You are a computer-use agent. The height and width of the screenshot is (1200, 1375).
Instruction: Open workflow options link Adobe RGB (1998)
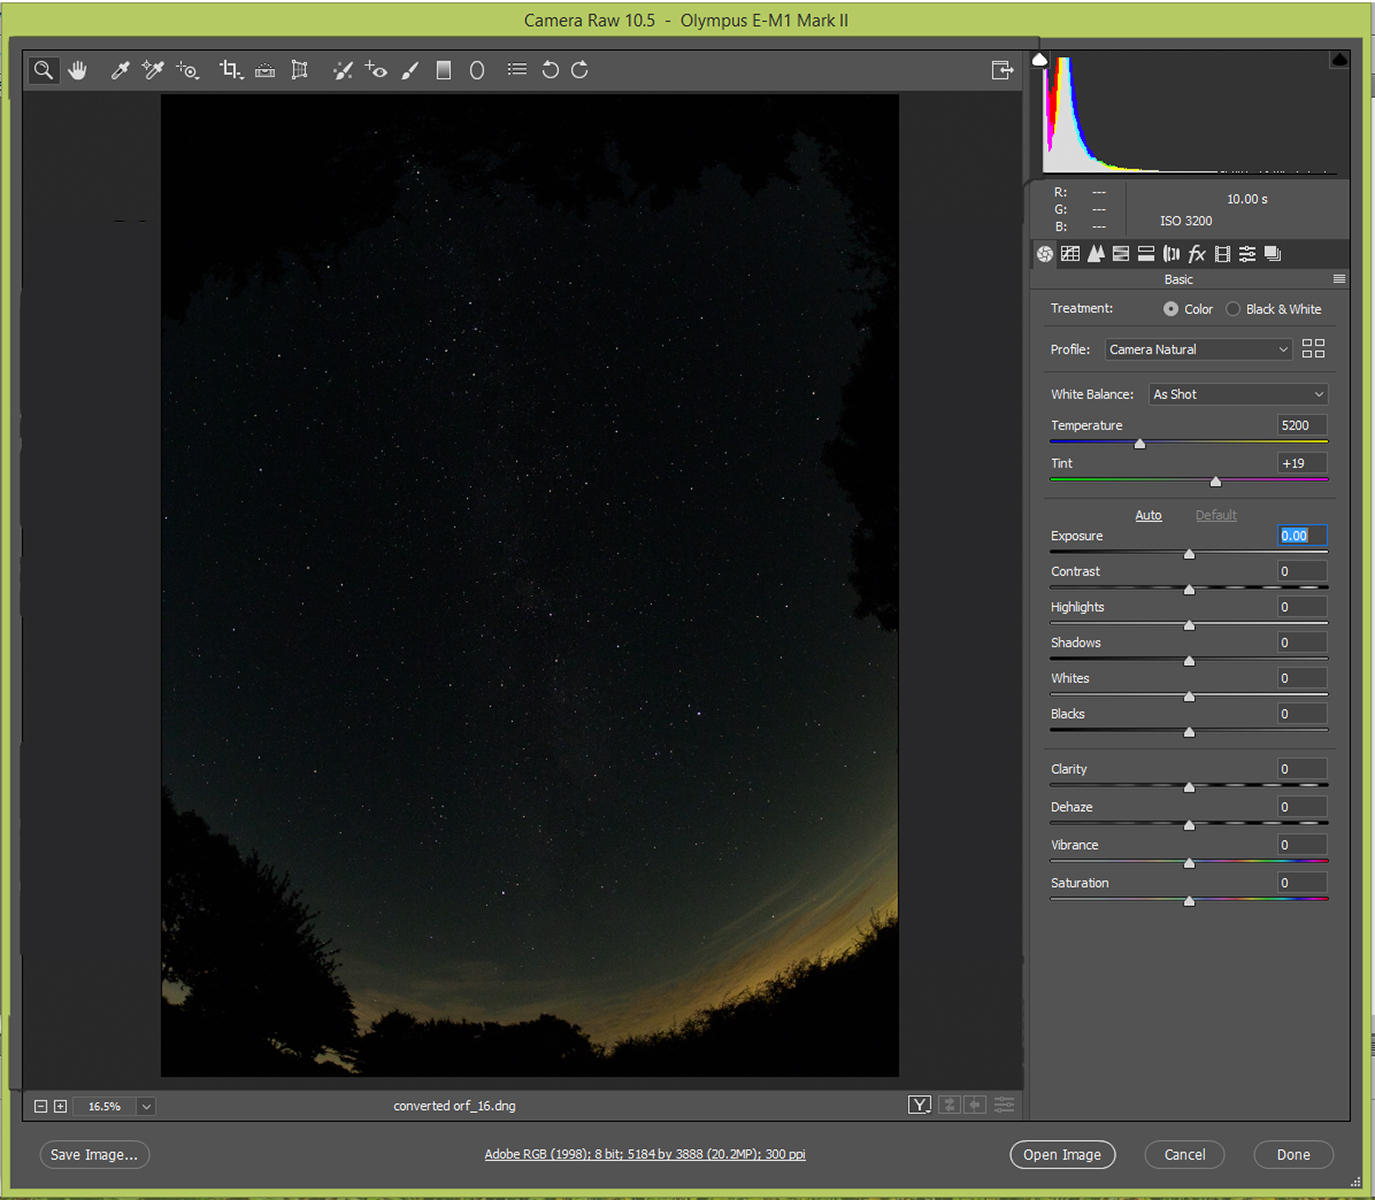[x=645, y=1155]
